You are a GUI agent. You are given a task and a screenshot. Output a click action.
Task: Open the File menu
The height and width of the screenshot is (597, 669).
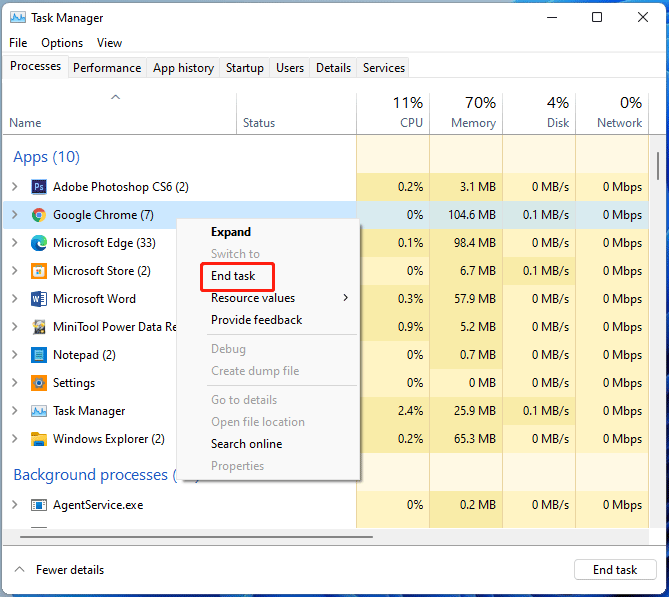18,43
